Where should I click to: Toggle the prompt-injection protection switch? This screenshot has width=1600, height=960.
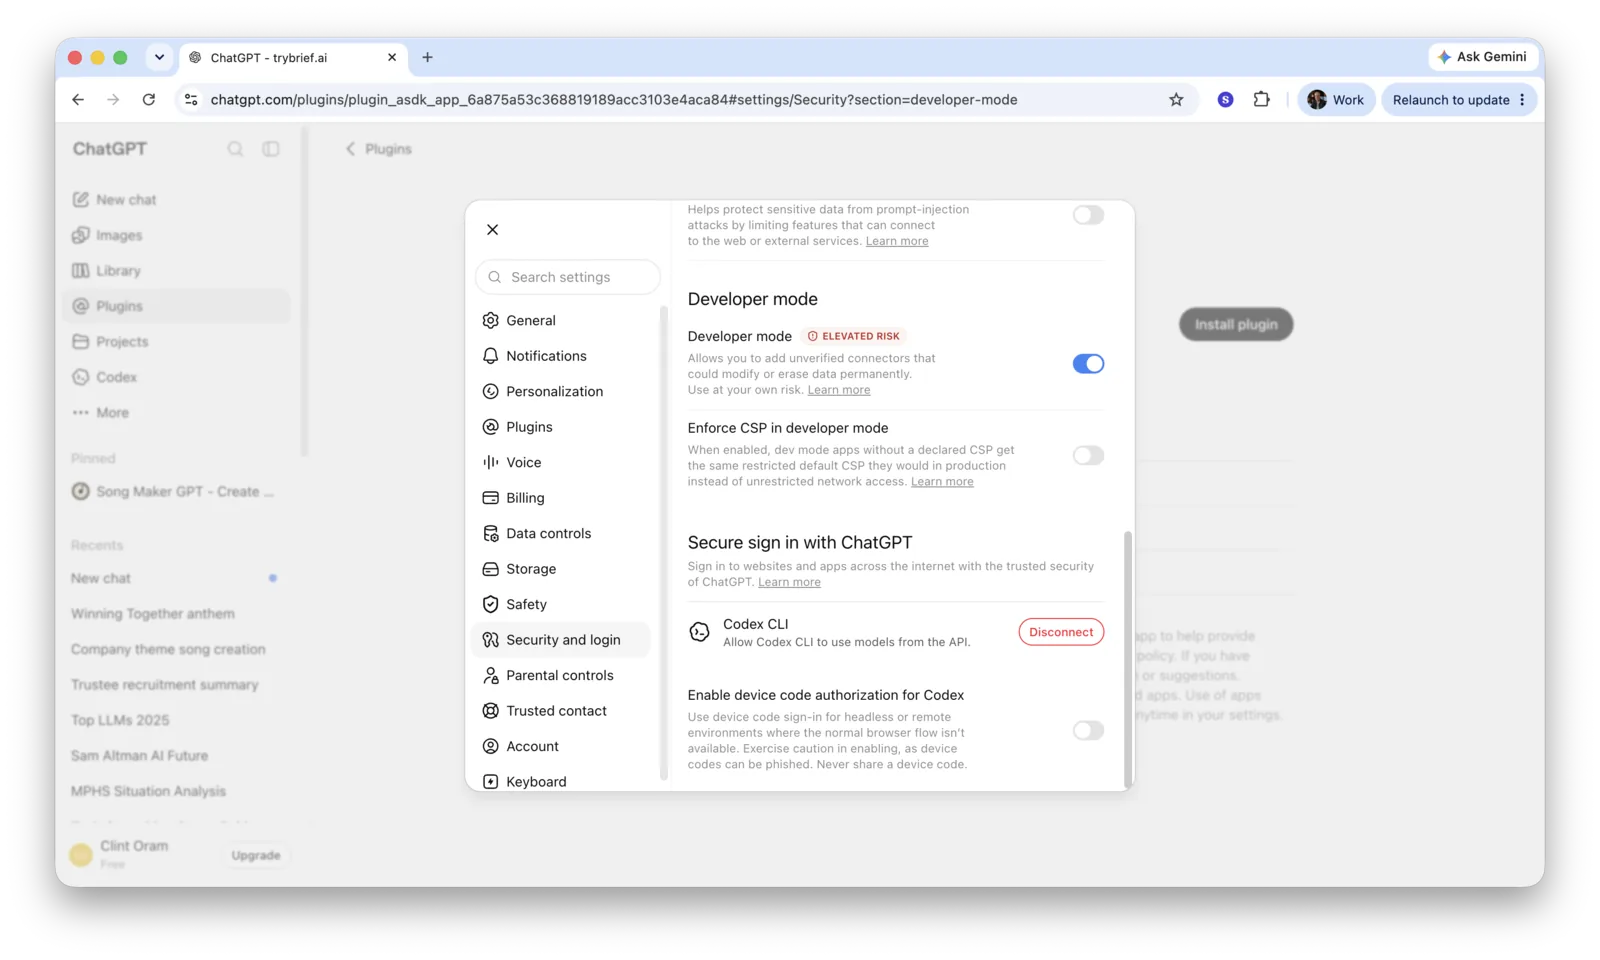(x=1088, y=215)
